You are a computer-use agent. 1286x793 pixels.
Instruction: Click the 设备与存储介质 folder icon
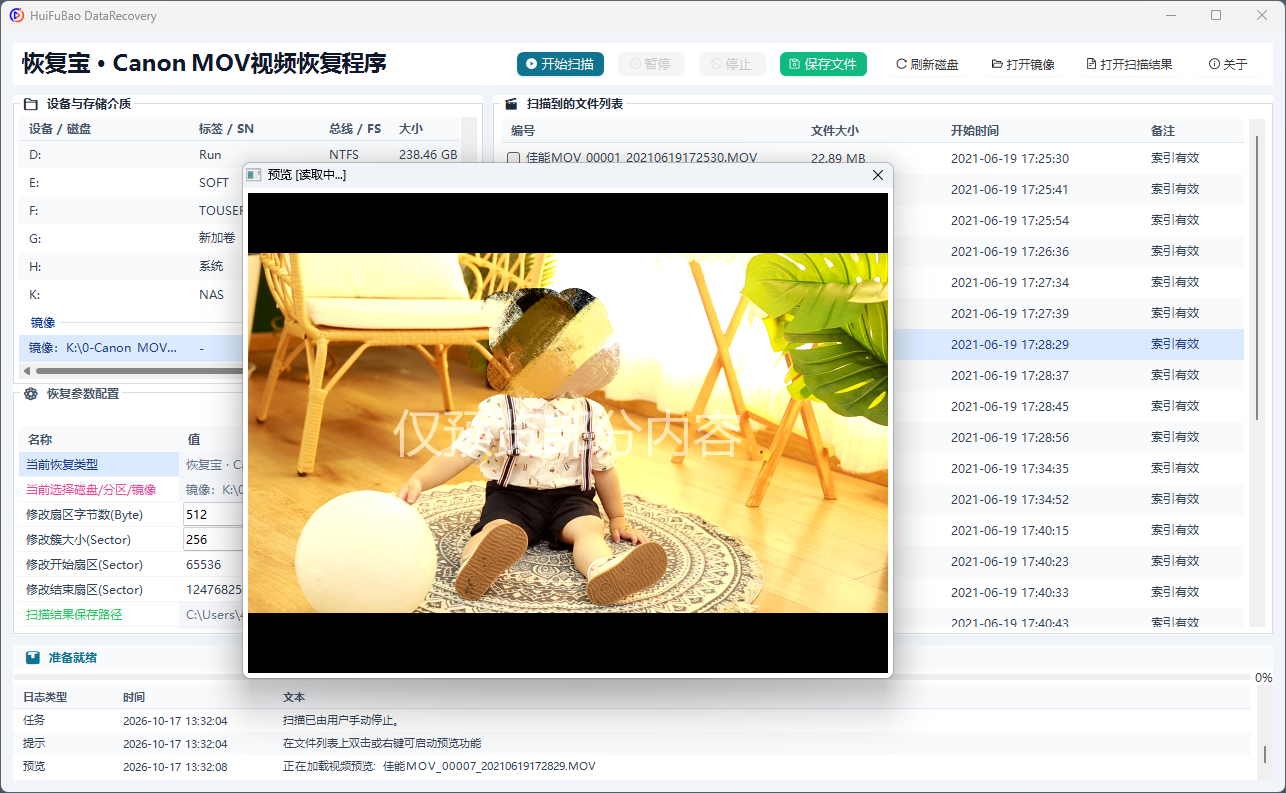31,104
